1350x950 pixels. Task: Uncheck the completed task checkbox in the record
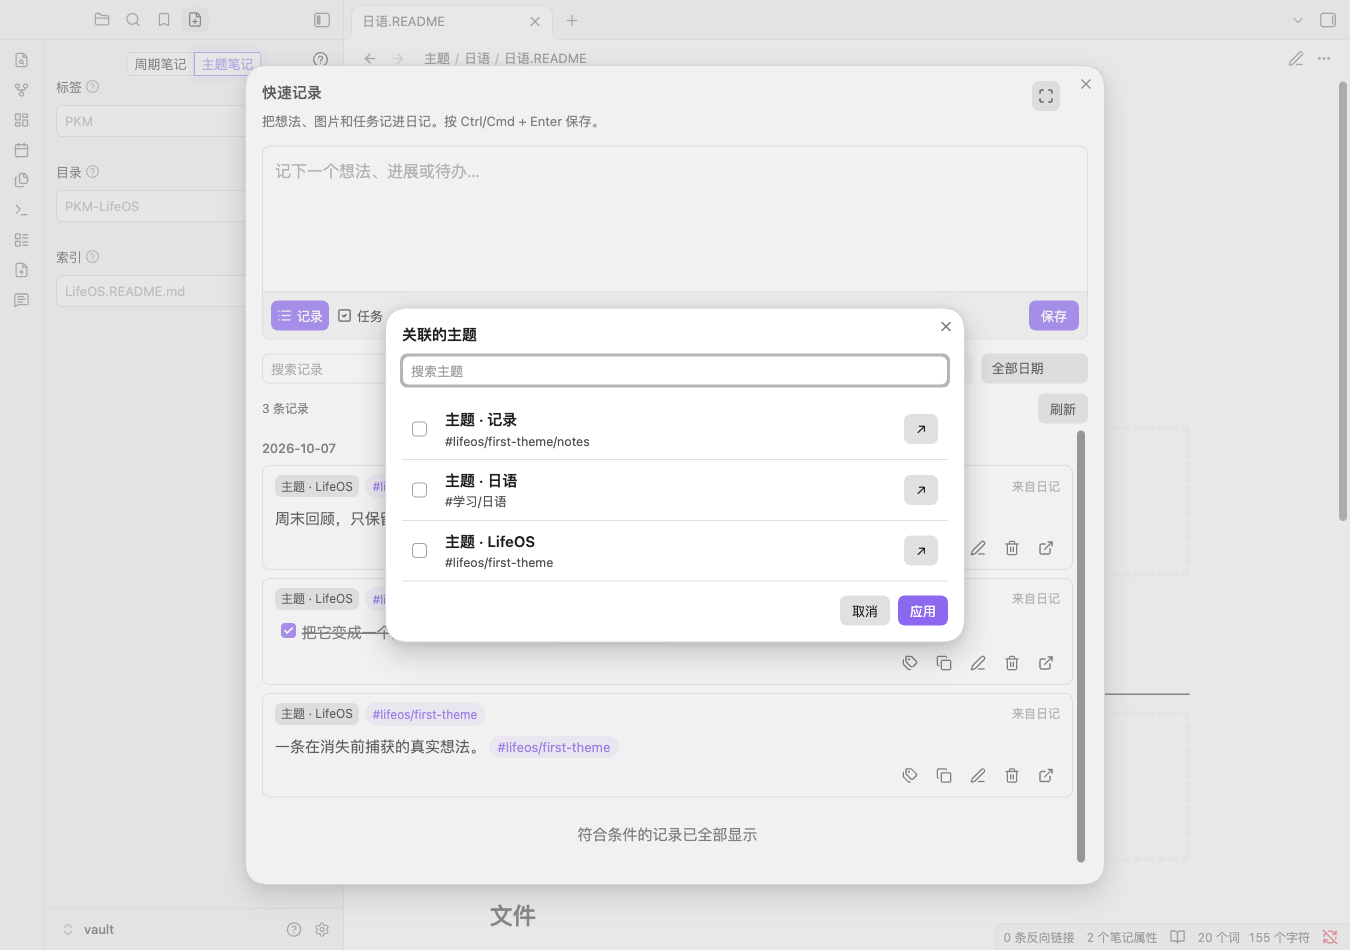click(288, 631)
